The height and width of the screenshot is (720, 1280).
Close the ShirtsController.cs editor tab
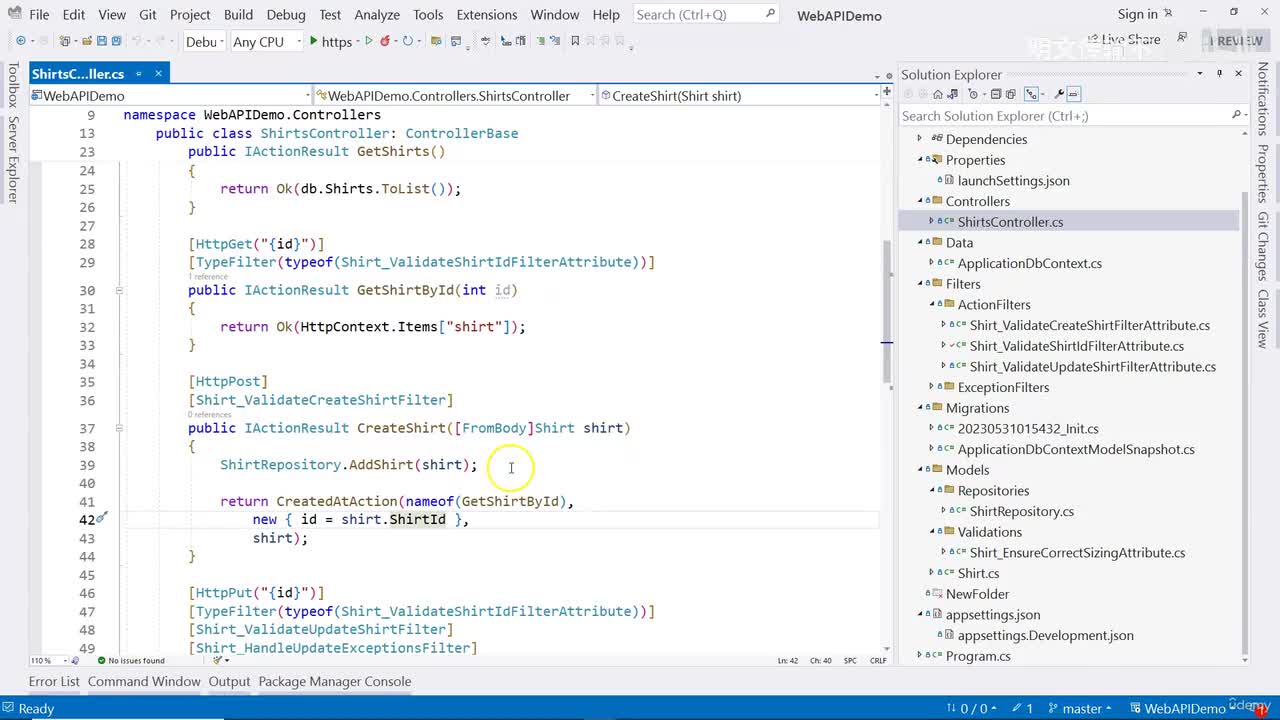coord(158,74)
